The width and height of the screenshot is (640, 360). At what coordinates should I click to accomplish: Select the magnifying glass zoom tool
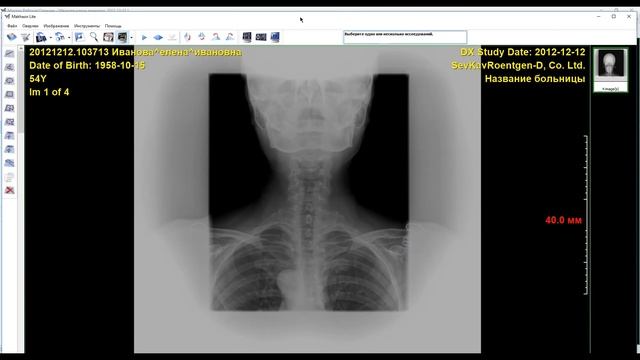point(94,37)
